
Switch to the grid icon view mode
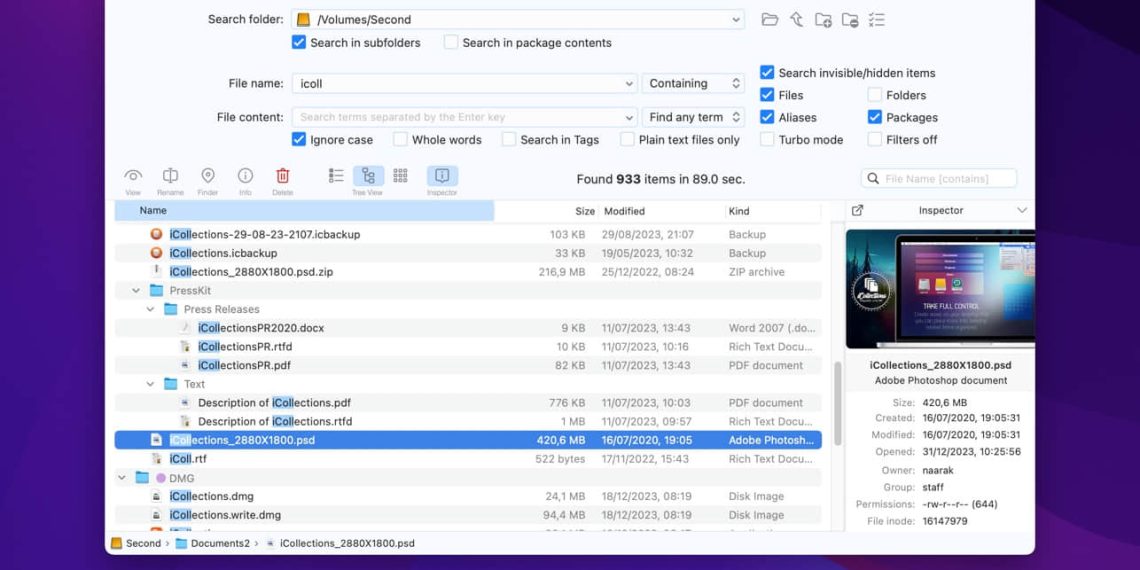coord(400,176)
